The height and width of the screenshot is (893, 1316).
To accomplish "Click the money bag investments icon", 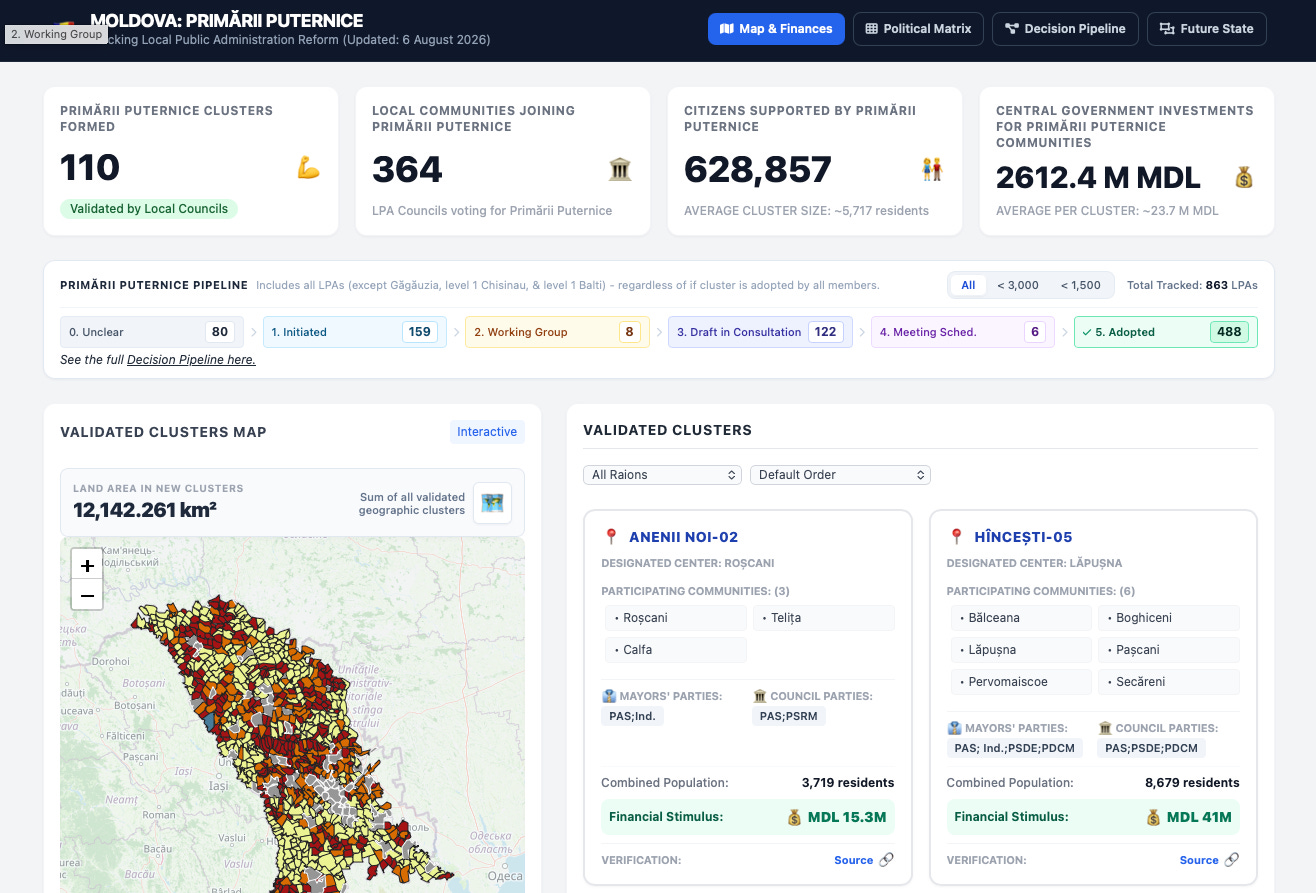I will pos(1243,177).
